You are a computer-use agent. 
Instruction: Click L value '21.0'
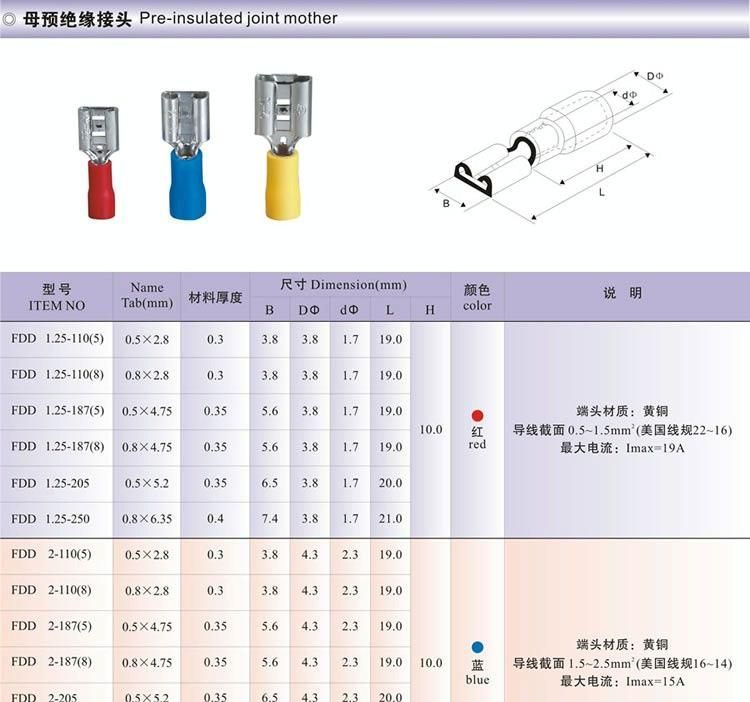390,519
